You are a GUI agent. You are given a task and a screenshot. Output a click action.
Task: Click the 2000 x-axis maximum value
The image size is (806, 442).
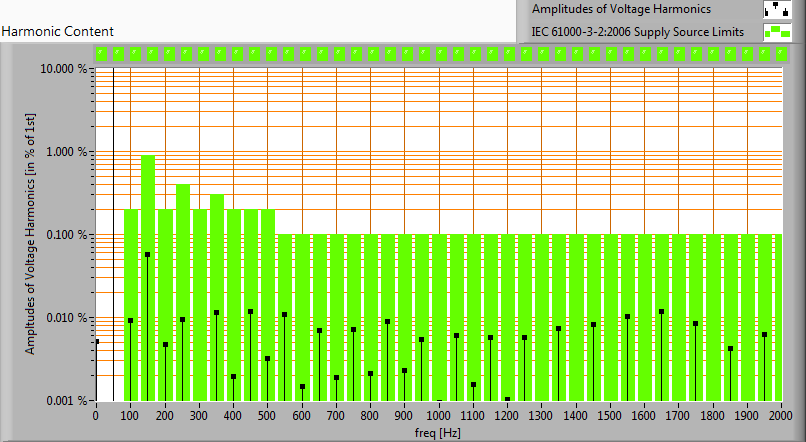(x=781, y=414)
